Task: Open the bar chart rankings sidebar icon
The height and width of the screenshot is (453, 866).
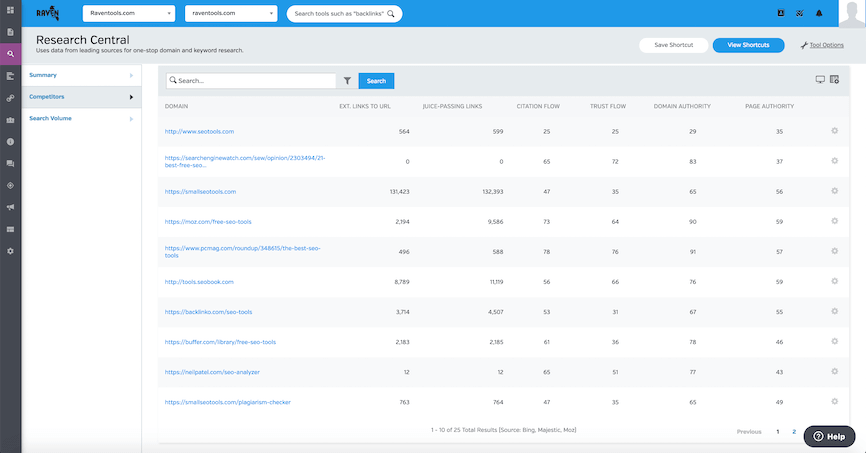Action: pyautogui.click(x=10, y=76)
